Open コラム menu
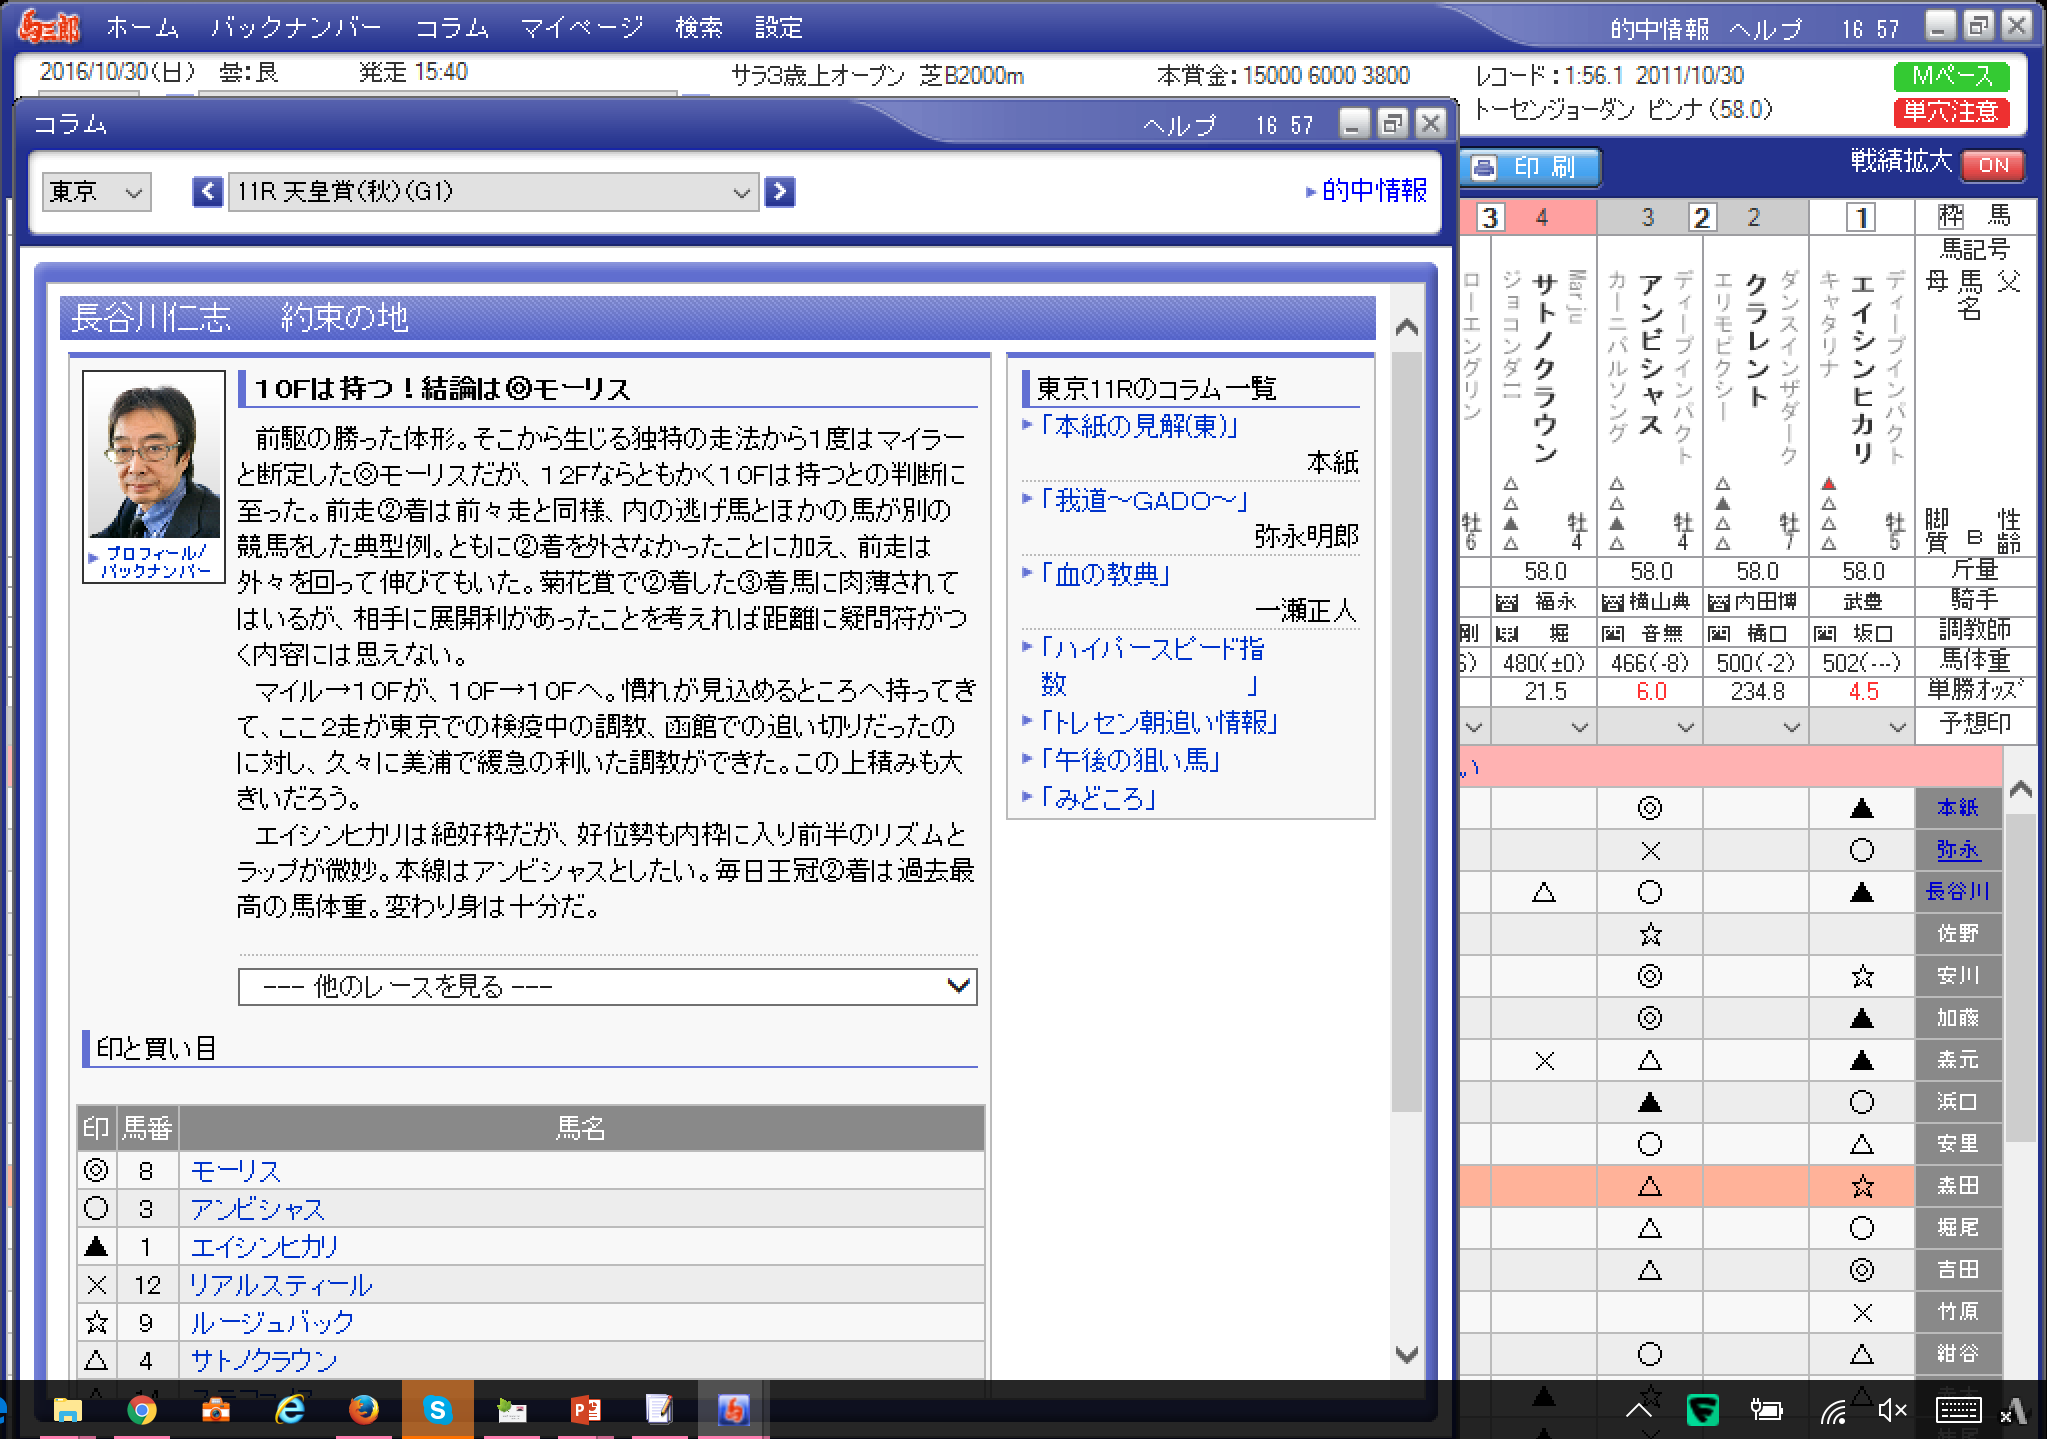The width and height of the screenshot is (2047, 1439). pos(451,28)
